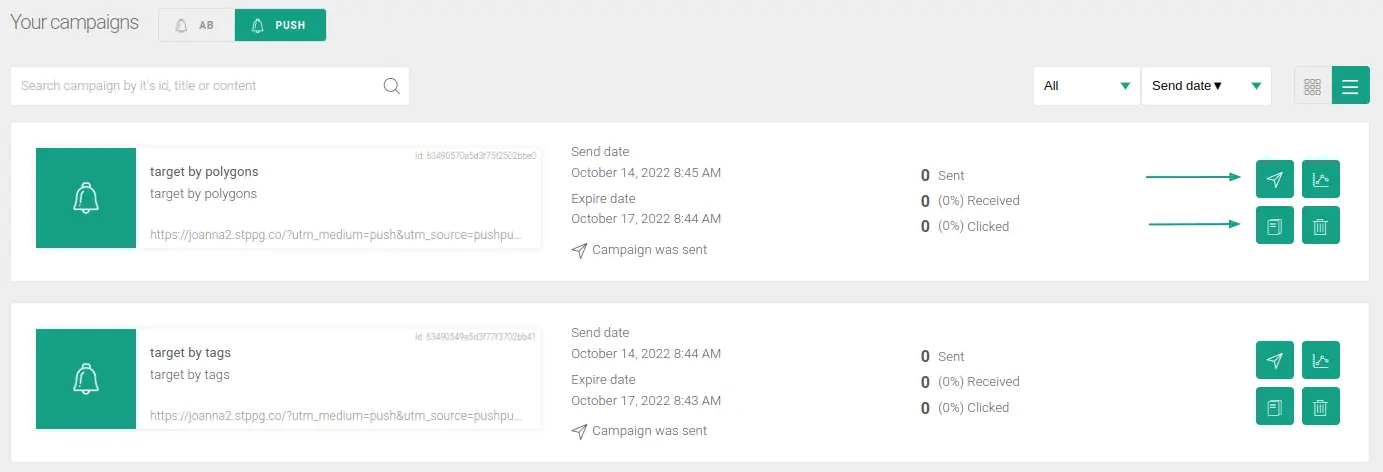Open the 'target by polygons' campaign title
Image resolution: width=1383 pixels, height=472 pixels.
point(204,171)
